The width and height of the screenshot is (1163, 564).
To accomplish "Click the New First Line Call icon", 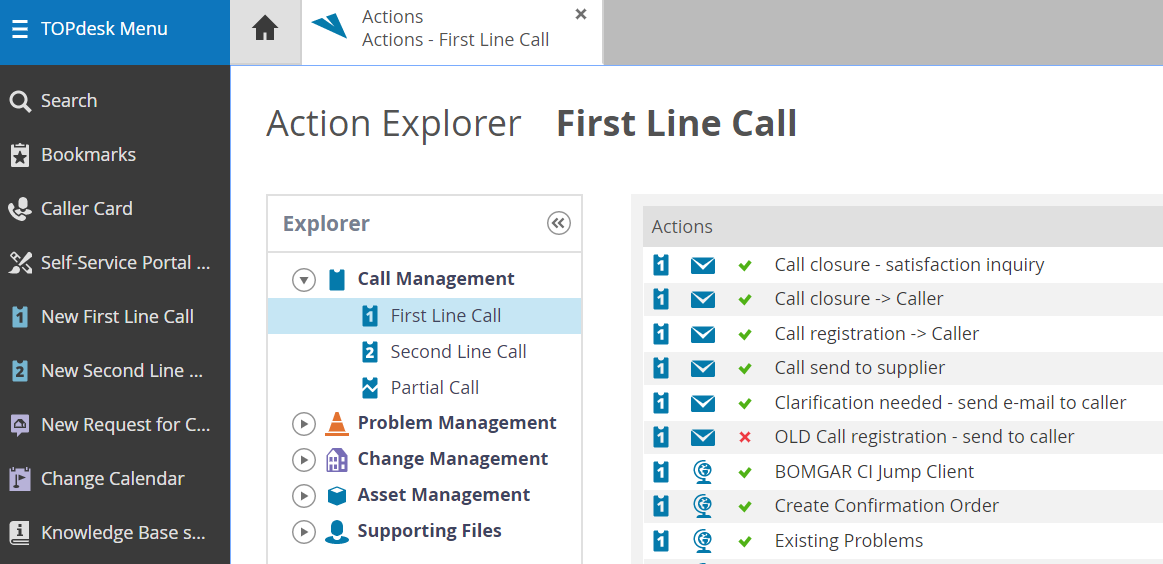I will 20,317.
